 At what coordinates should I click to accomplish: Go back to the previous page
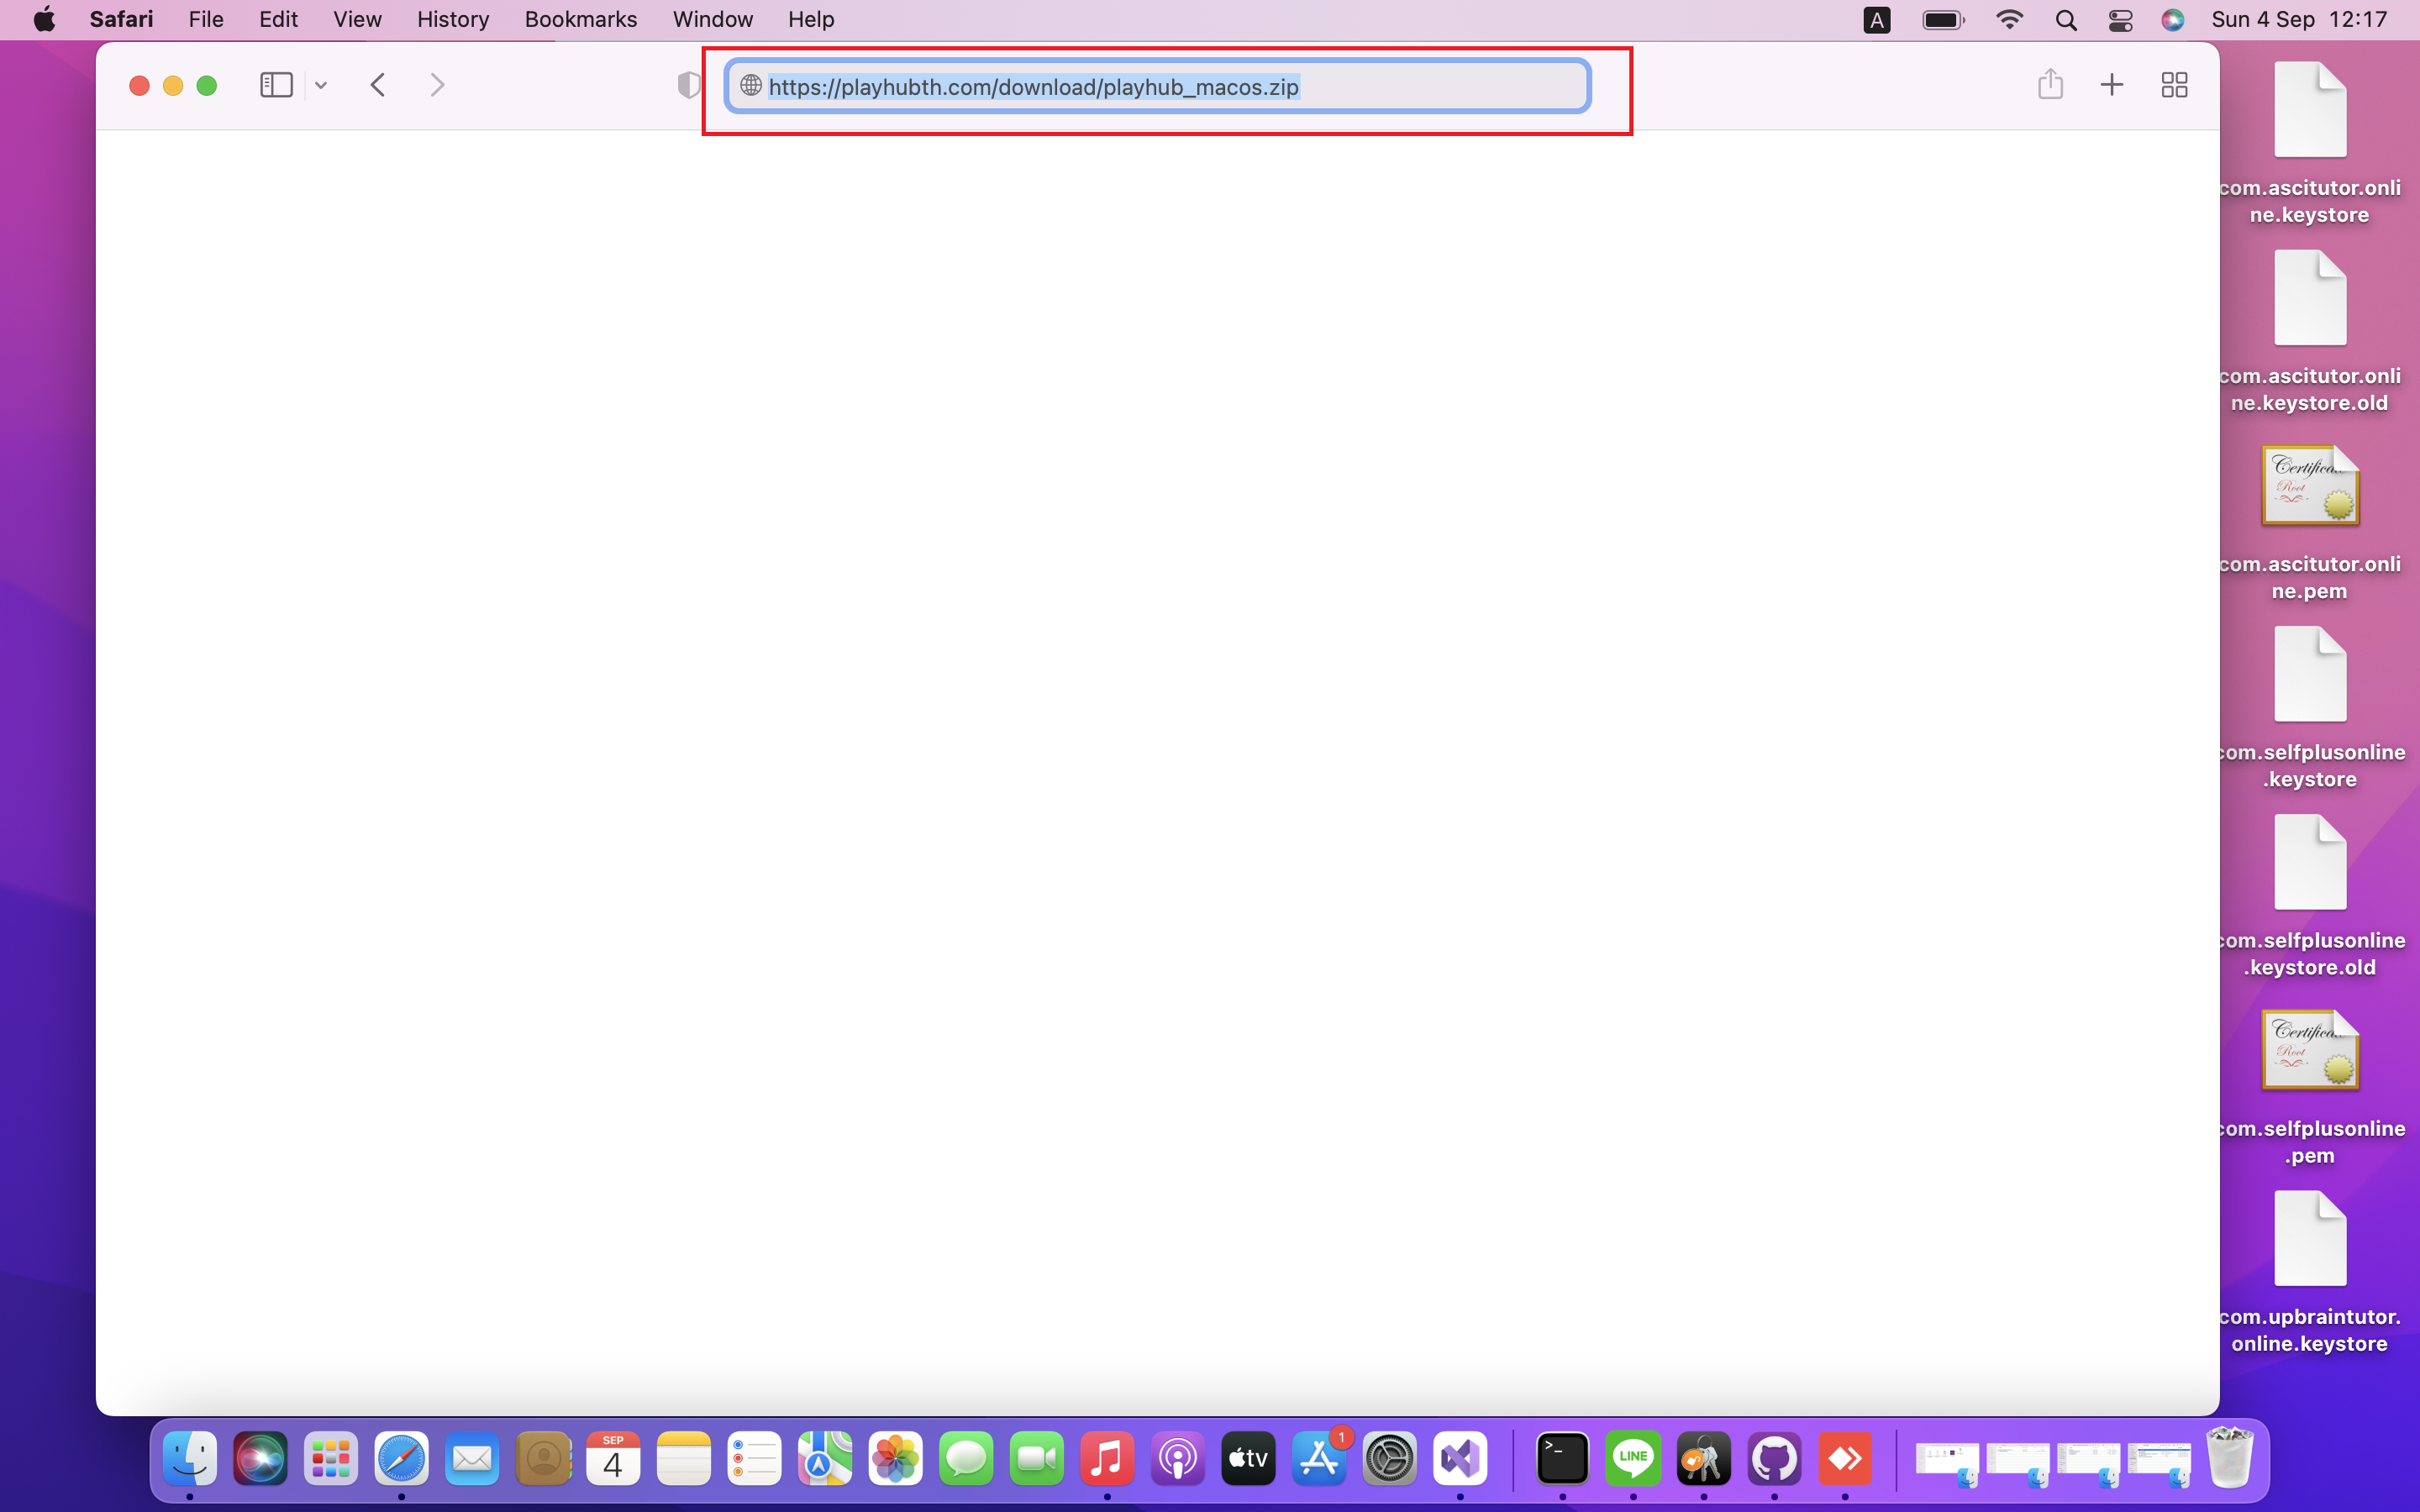[x=378, y=85]
